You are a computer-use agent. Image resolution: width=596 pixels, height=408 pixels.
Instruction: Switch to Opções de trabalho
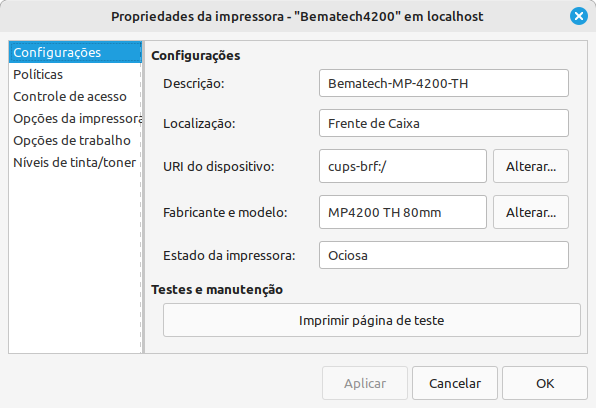(x=75, y=140)
